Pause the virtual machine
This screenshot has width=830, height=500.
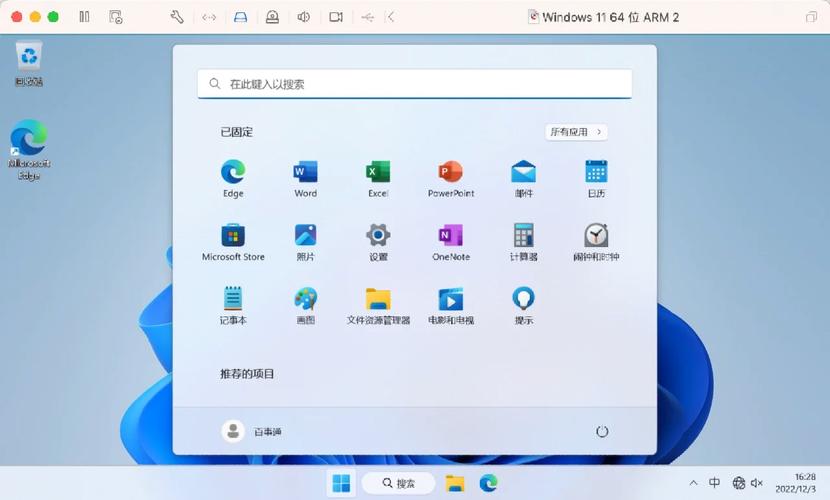[84, 17]
